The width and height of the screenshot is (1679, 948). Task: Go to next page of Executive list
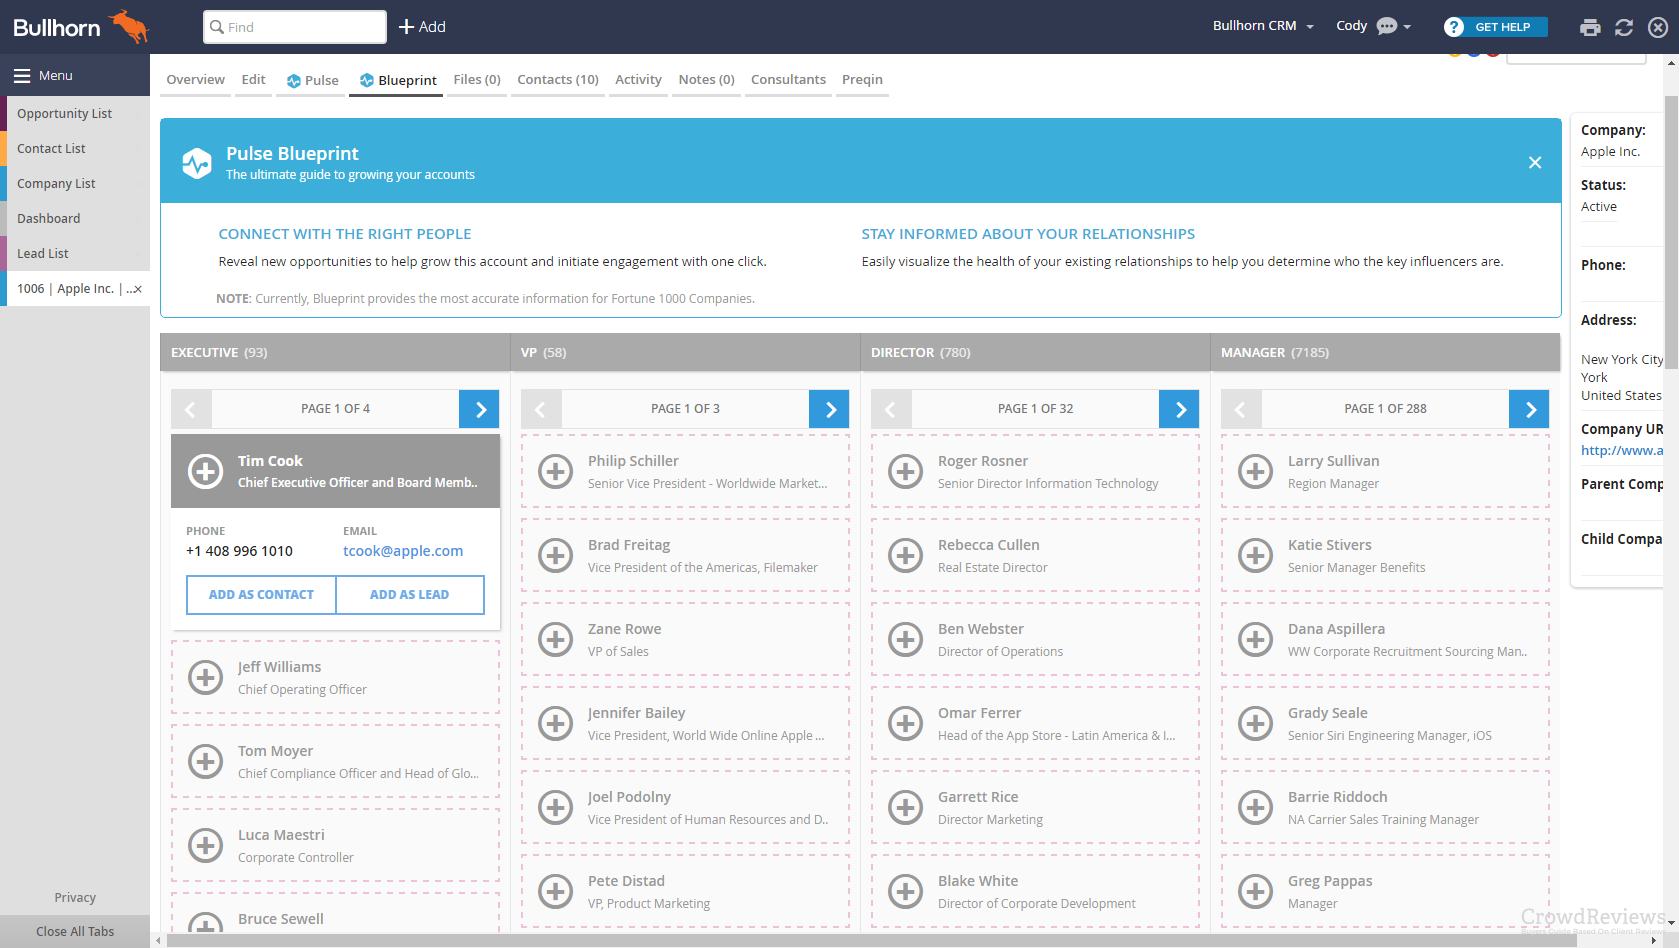(x=480, y=409)
